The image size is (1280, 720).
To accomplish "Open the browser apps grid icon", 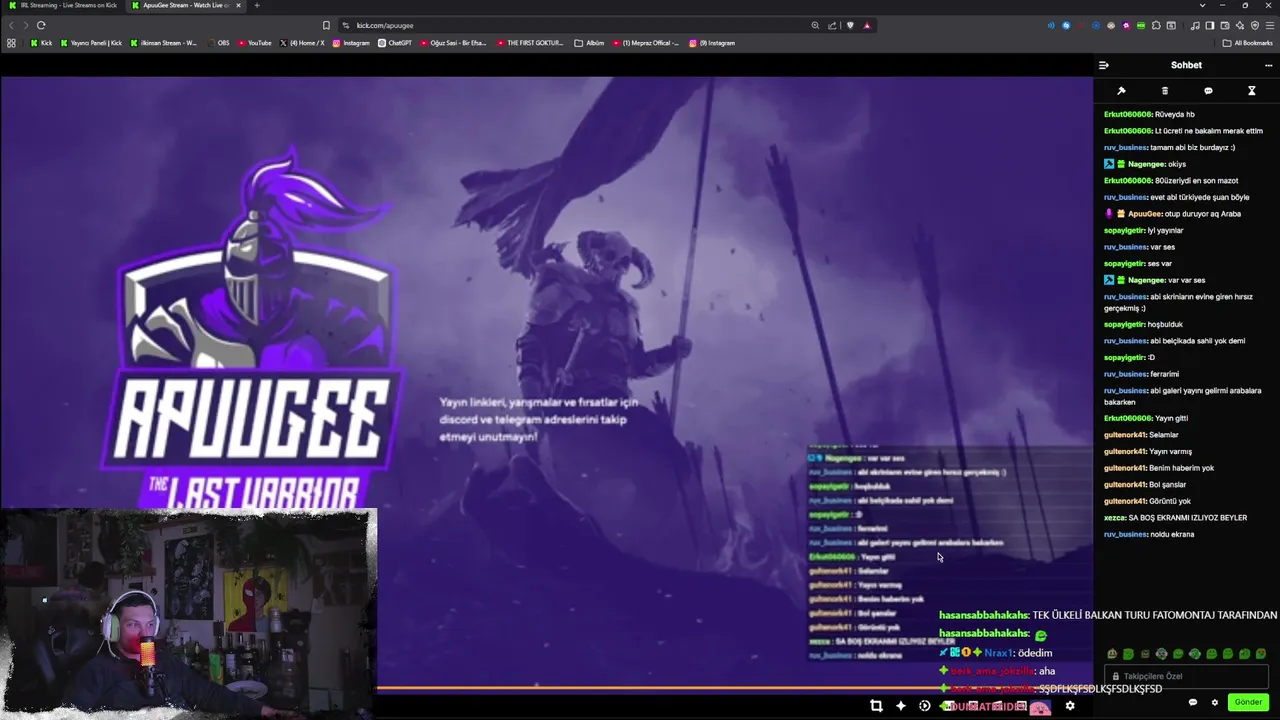I will click(11, 43).
